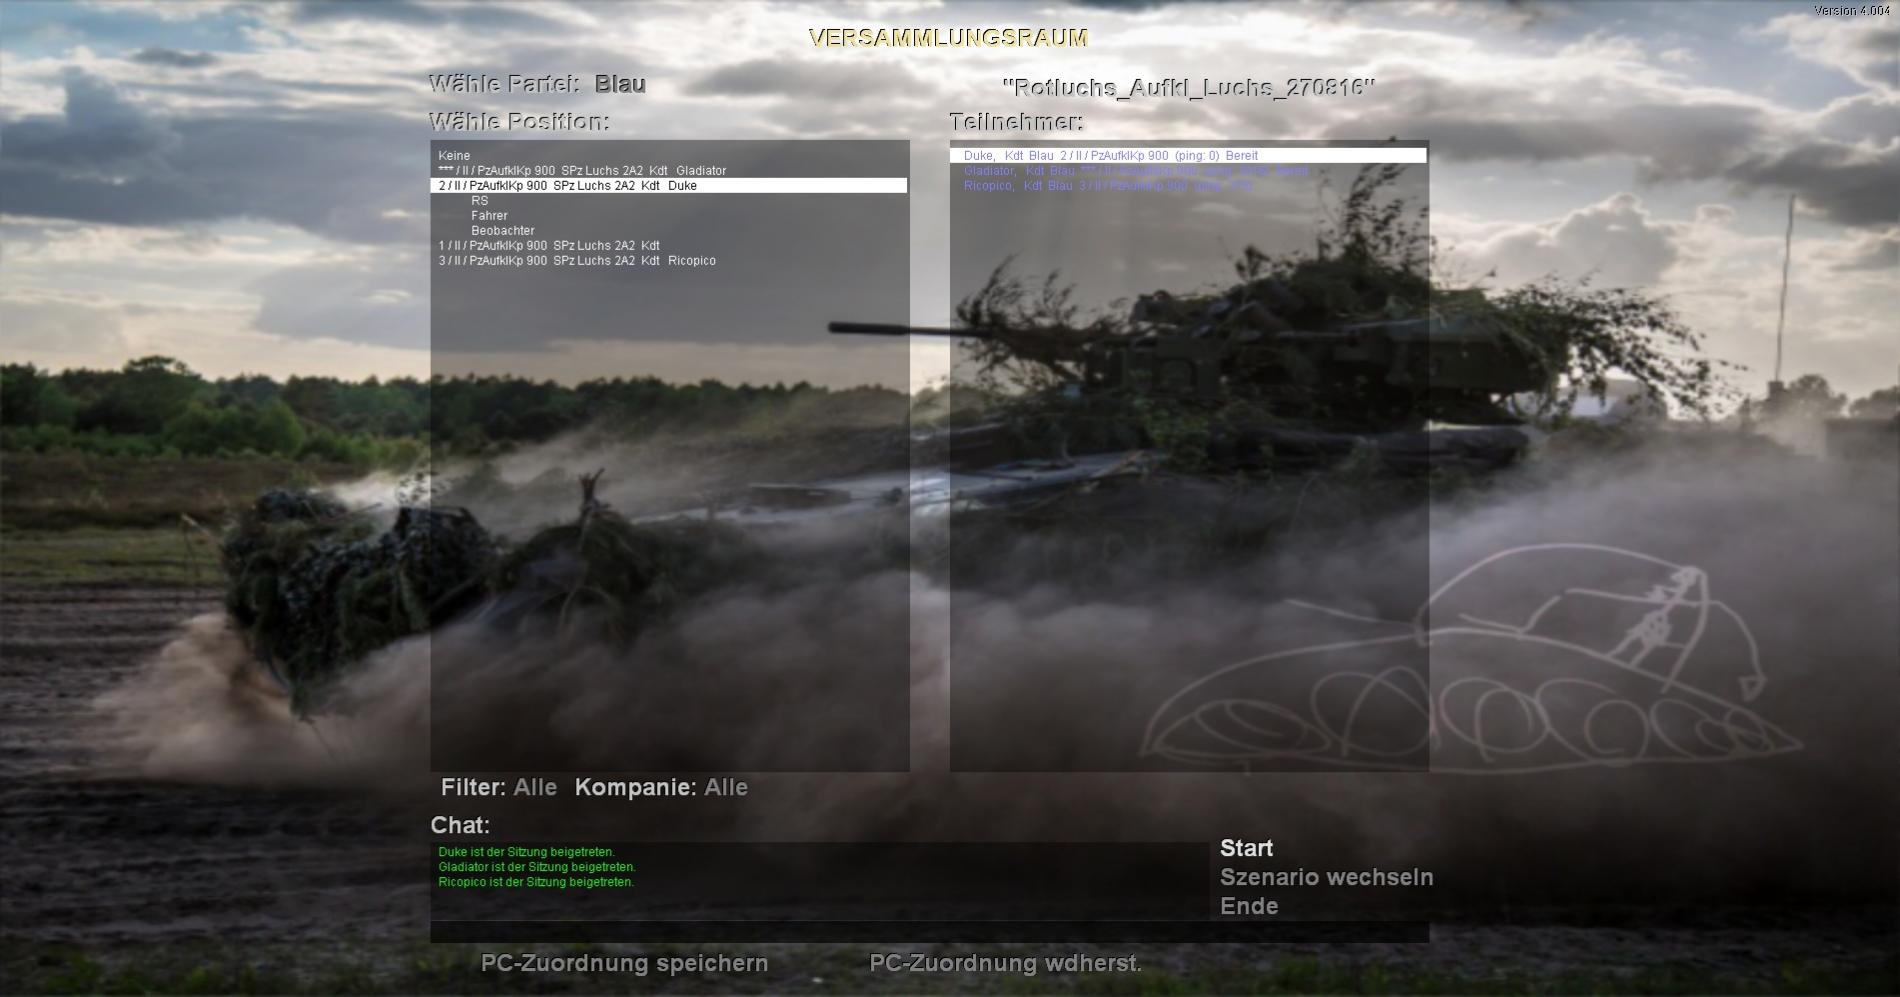Image resolution: width=1900 pixels, height=997 pixels.
Task: Change the Filter value Alle
Action: (535, 788)
